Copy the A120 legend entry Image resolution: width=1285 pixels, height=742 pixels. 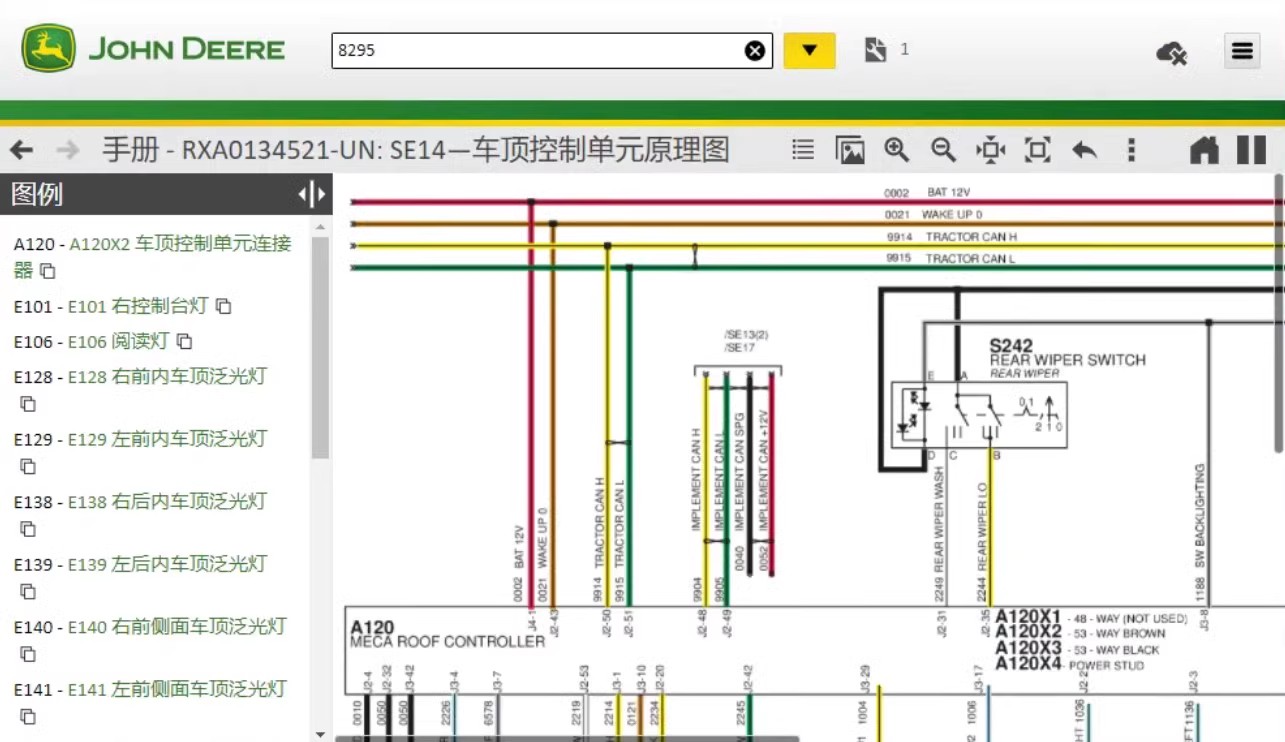click(x=48, y=271)
